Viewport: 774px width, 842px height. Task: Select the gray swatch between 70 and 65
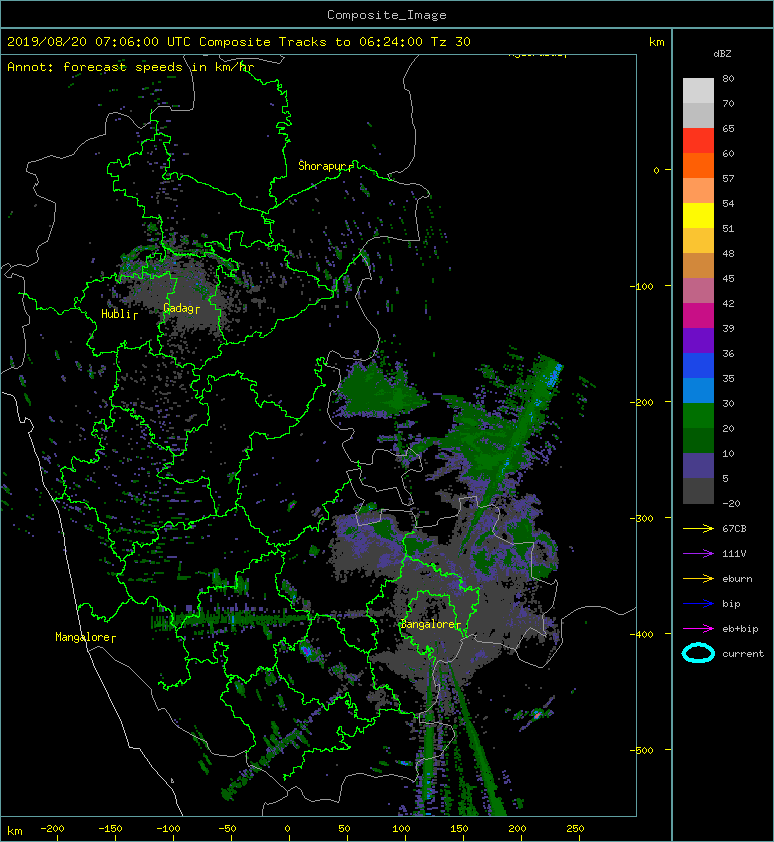pyautogui.click(x=698, y=115)
